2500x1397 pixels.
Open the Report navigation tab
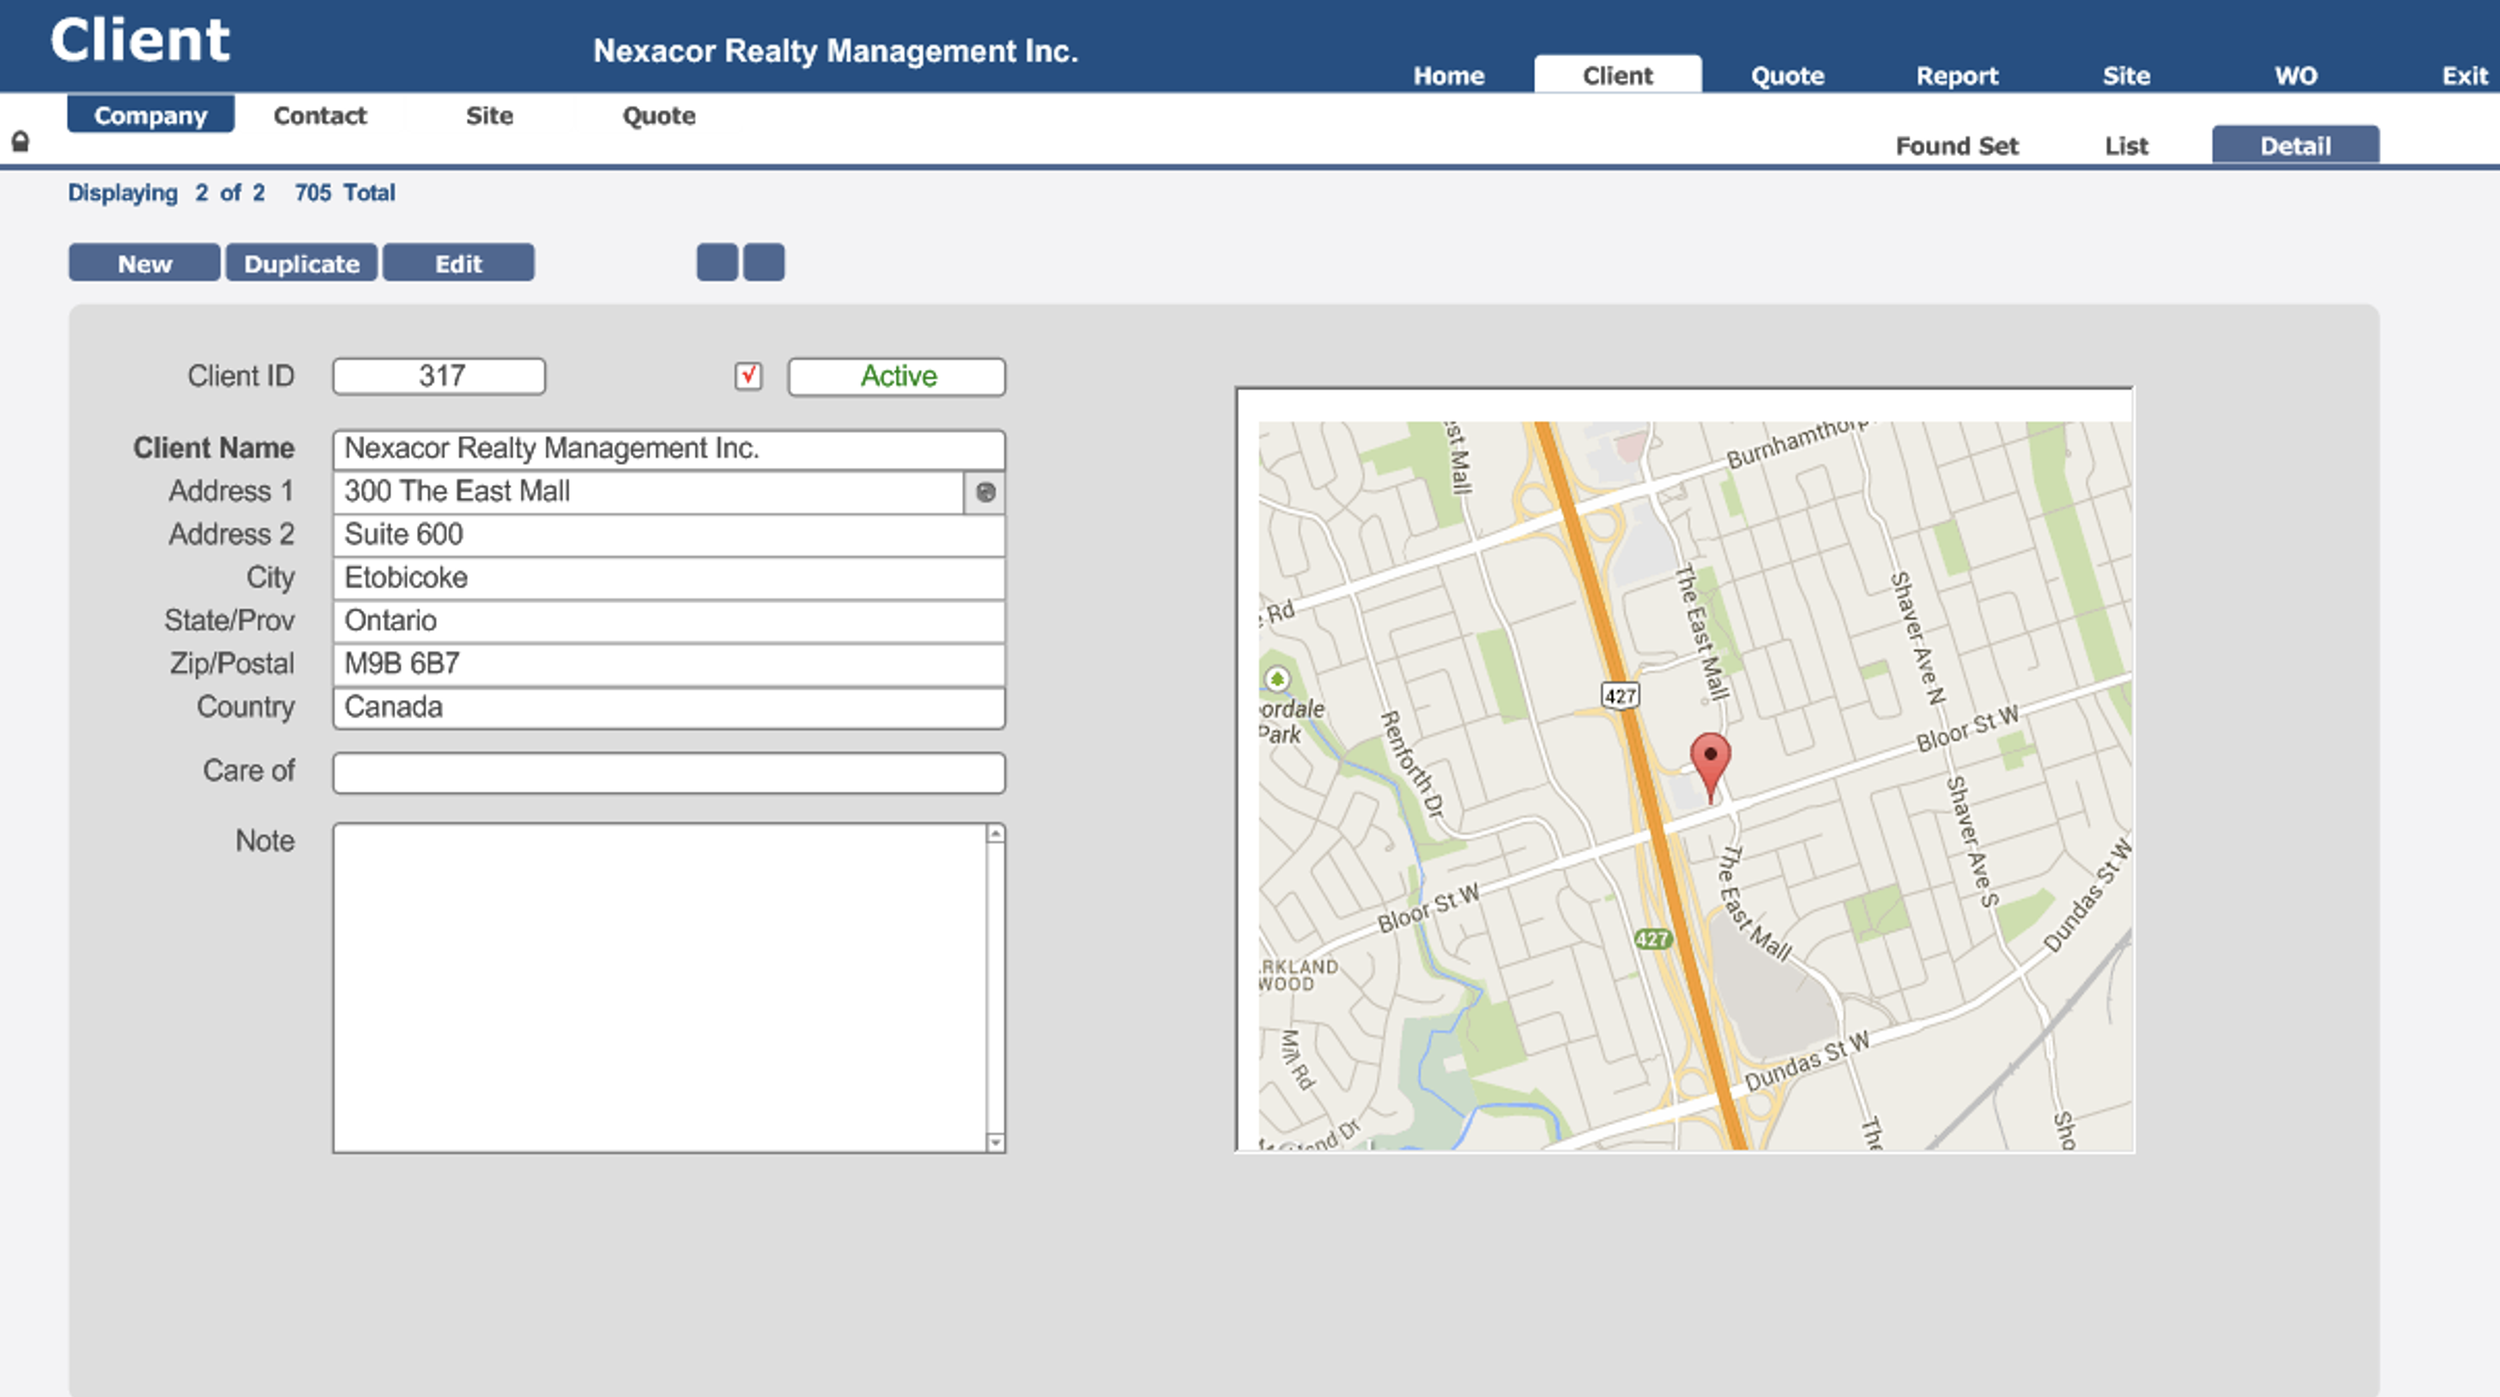1956,76
